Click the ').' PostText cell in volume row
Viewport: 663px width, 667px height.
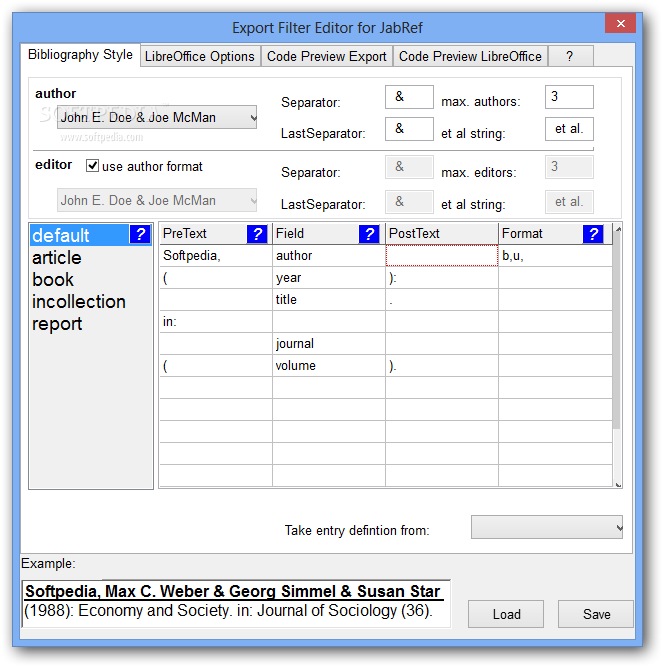442,366
